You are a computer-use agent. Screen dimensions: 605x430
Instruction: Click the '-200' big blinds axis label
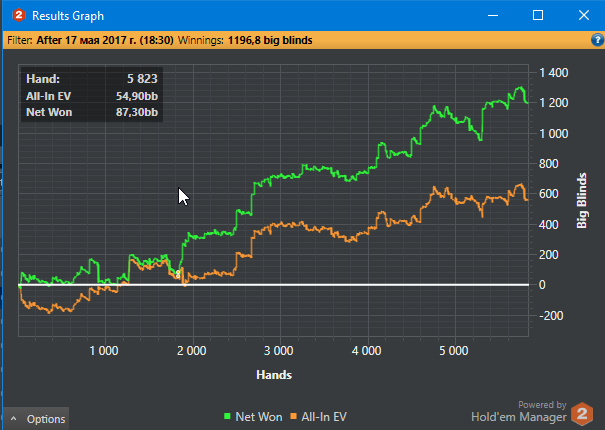[x=551, y=316]
